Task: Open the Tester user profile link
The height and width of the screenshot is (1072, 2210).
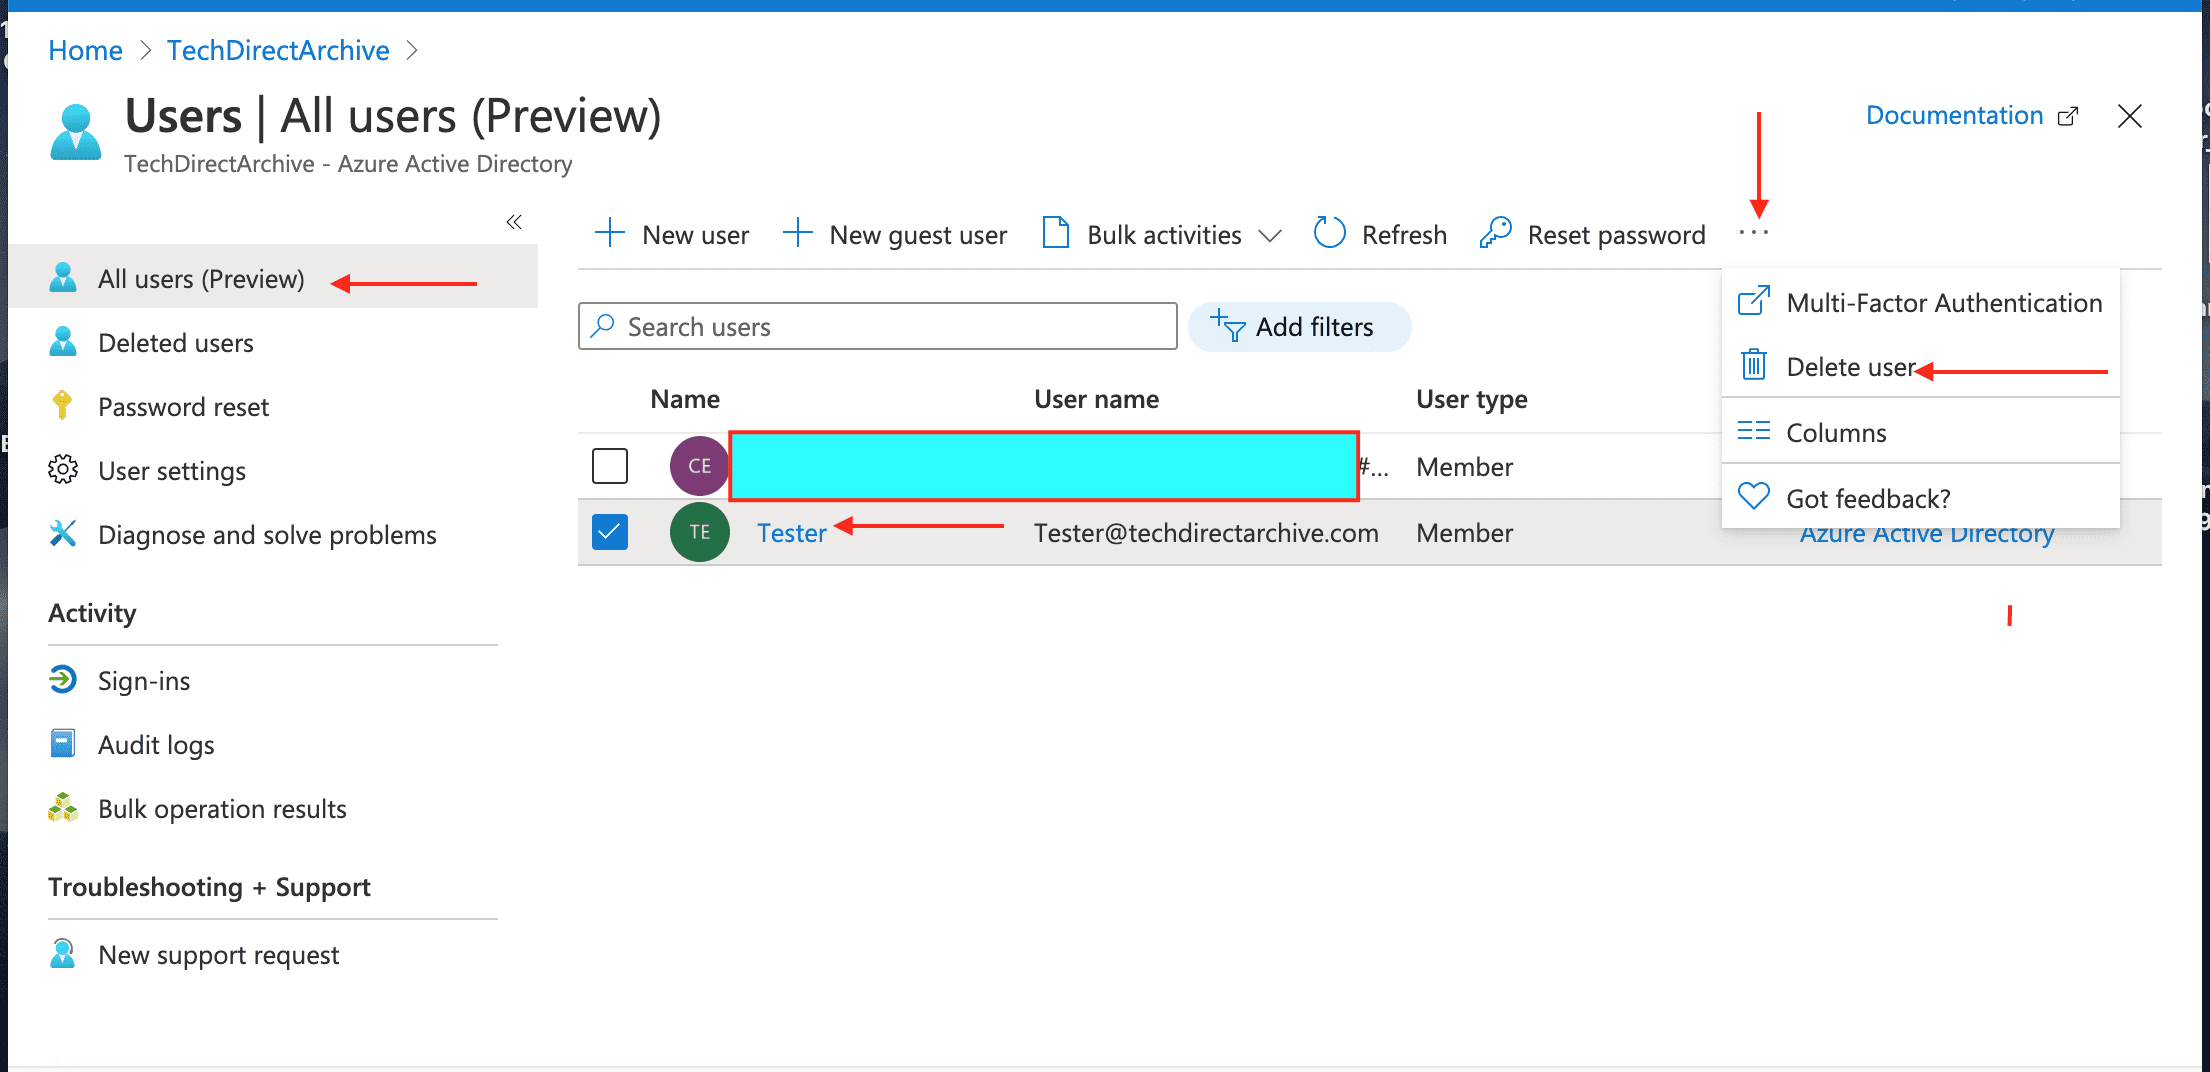Action: 791,533
